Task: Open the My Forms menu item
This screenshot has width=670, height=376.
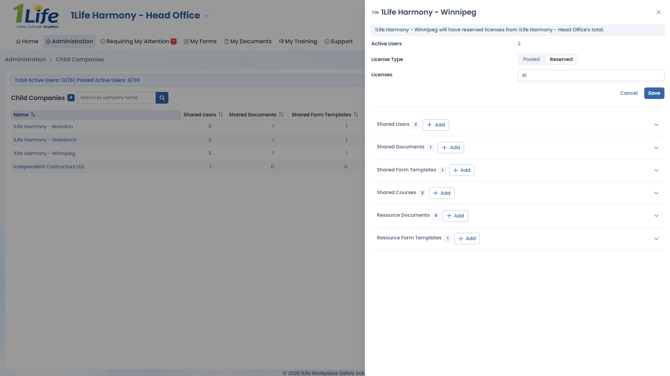Action: tap(200, 41)
